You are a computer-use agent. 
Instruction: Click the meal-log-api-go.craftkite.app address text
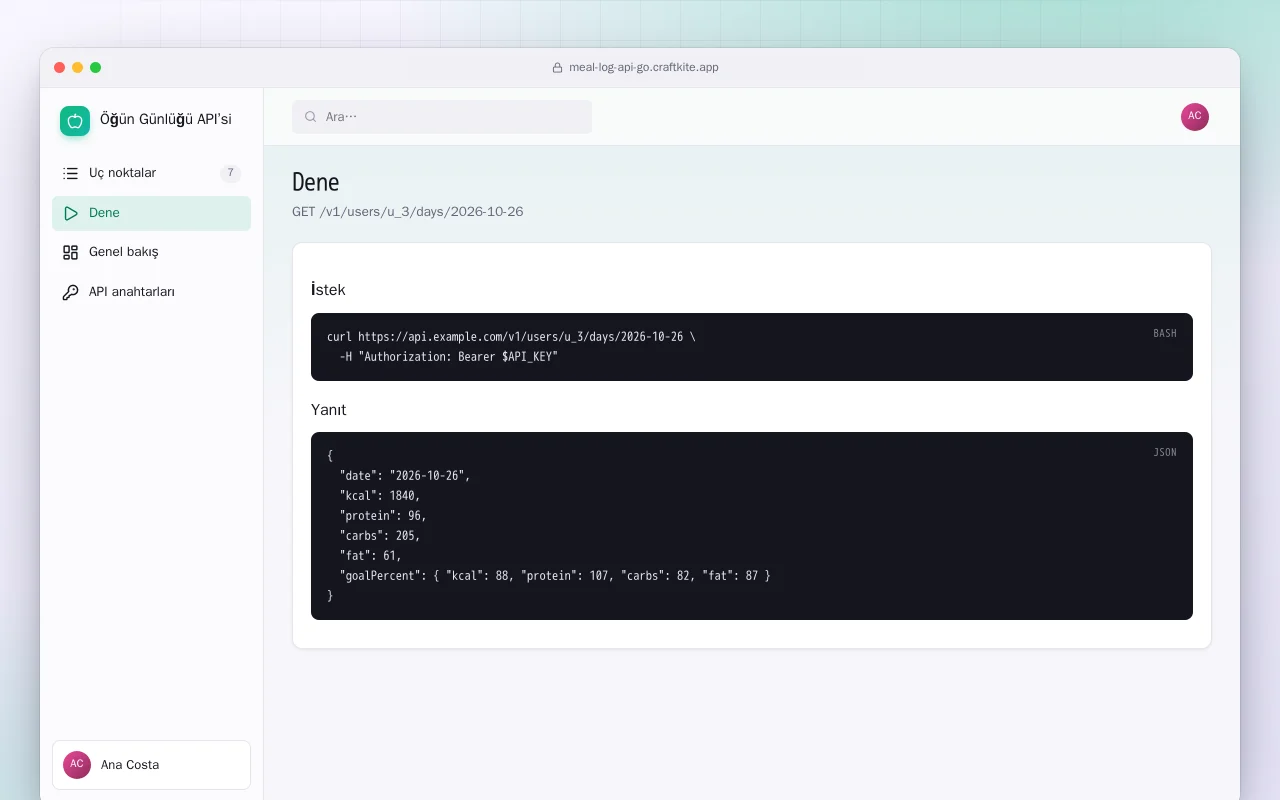[644, 68]
